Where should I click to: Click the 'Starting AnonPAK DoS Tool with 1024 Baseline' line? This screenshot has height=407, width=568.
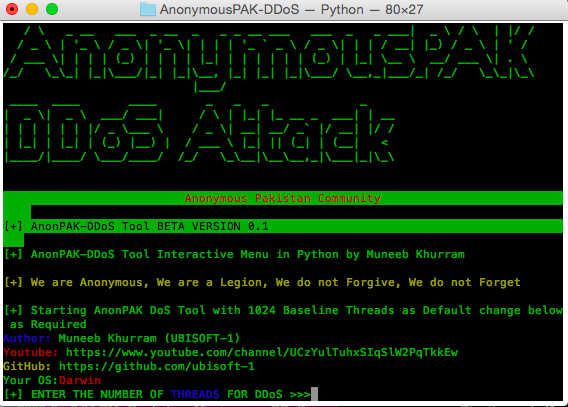point(283,310)
